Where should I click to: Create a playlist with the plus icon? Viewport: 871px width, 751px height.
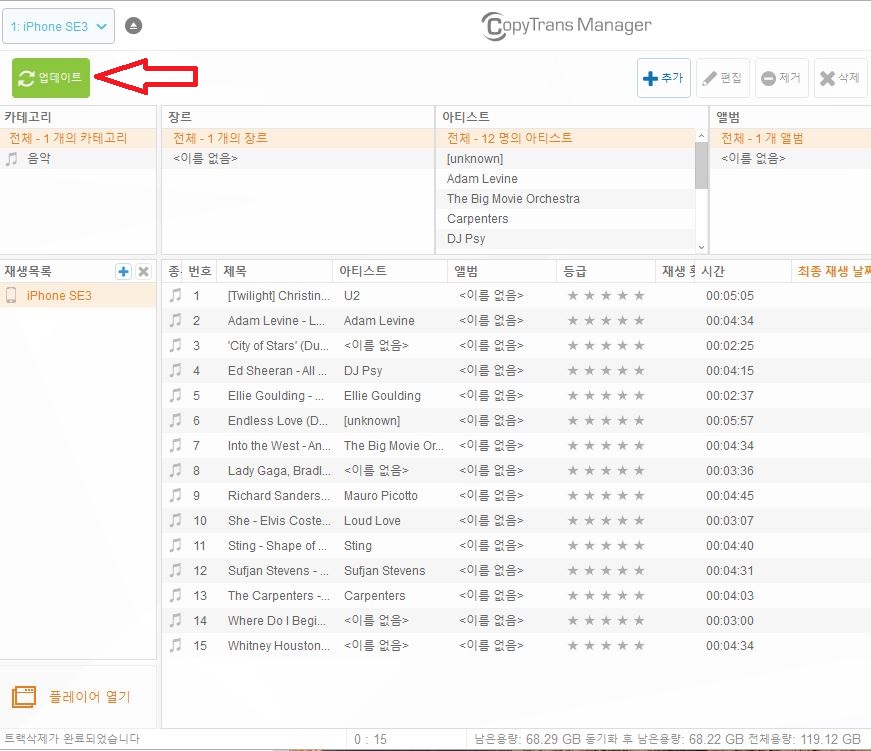[x=122, y=270]
